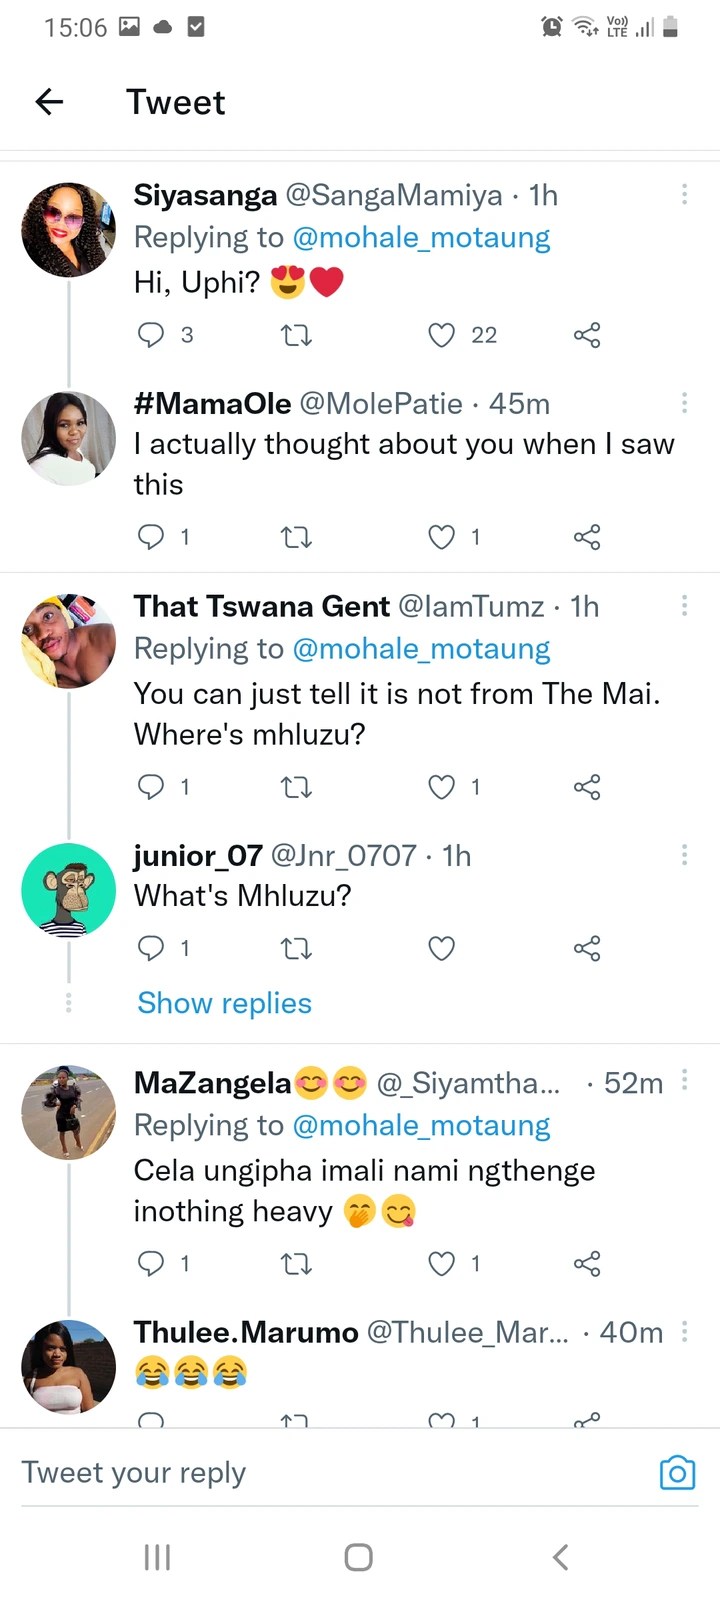Open more options for That Tswana Gent's tweet
Image resolution: width=720 pixels, height=1600 pixels.
coord(684,605)
